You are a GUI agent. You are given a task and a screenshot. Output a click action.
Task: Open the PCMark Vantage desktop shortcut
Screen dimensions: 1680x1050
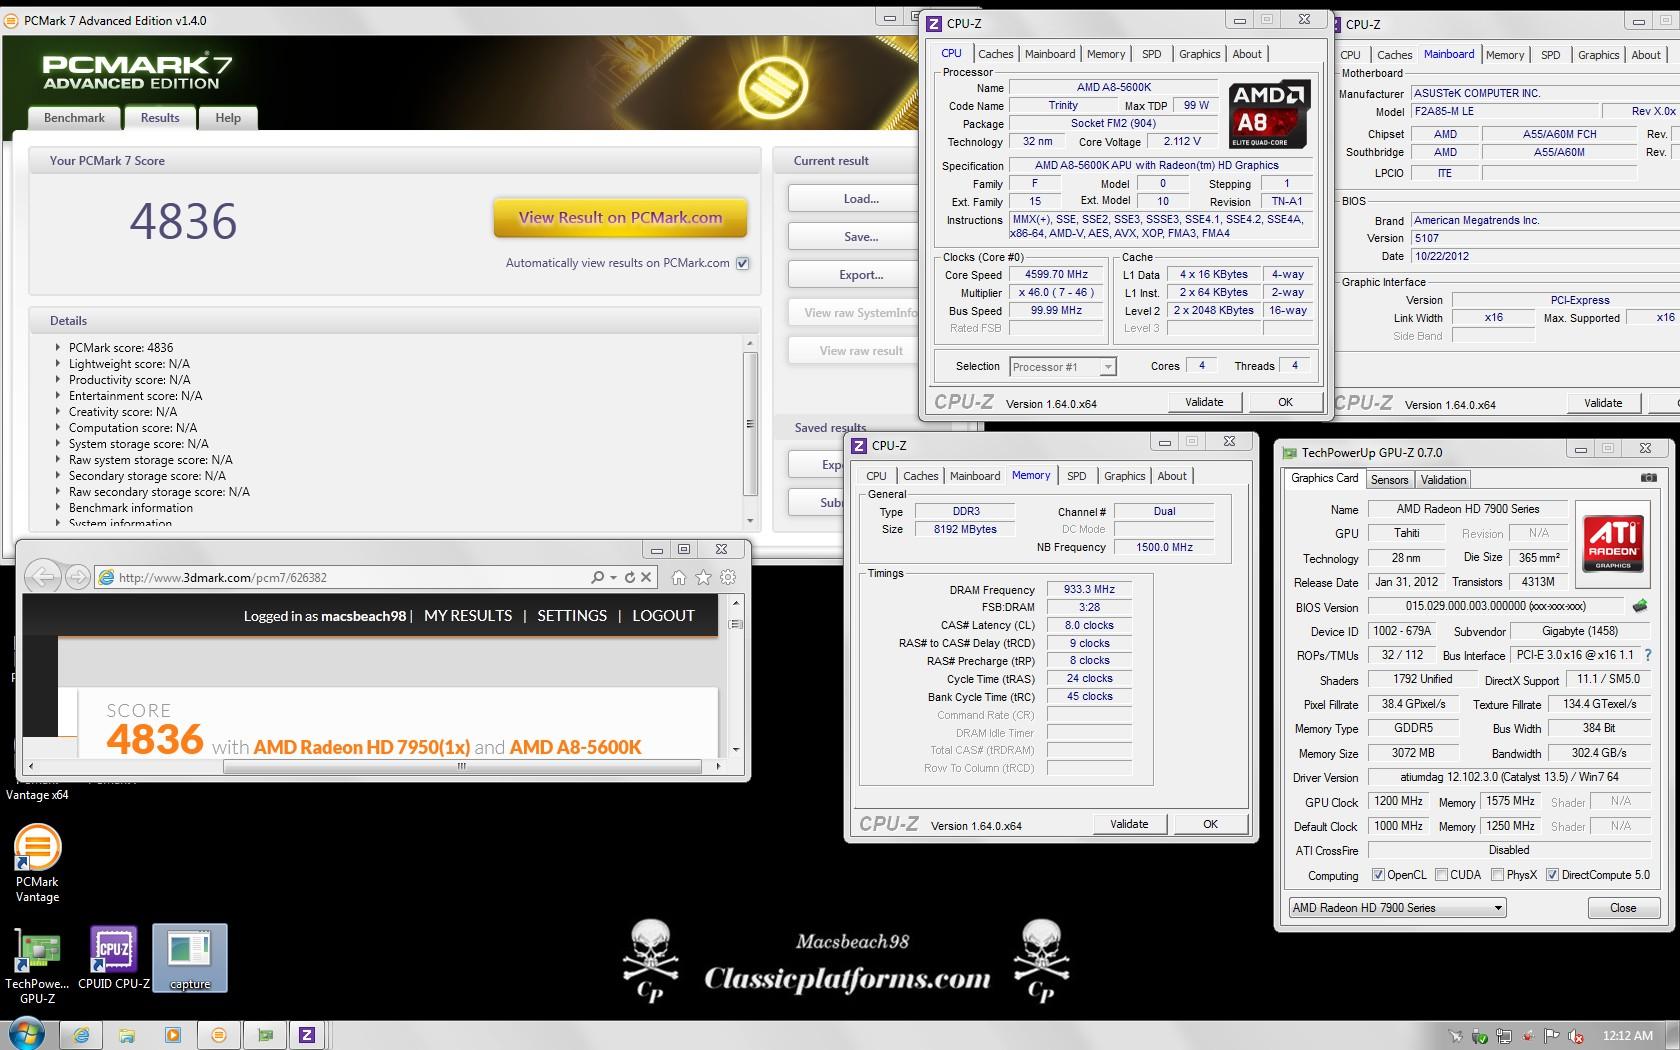tap(37, 864)
